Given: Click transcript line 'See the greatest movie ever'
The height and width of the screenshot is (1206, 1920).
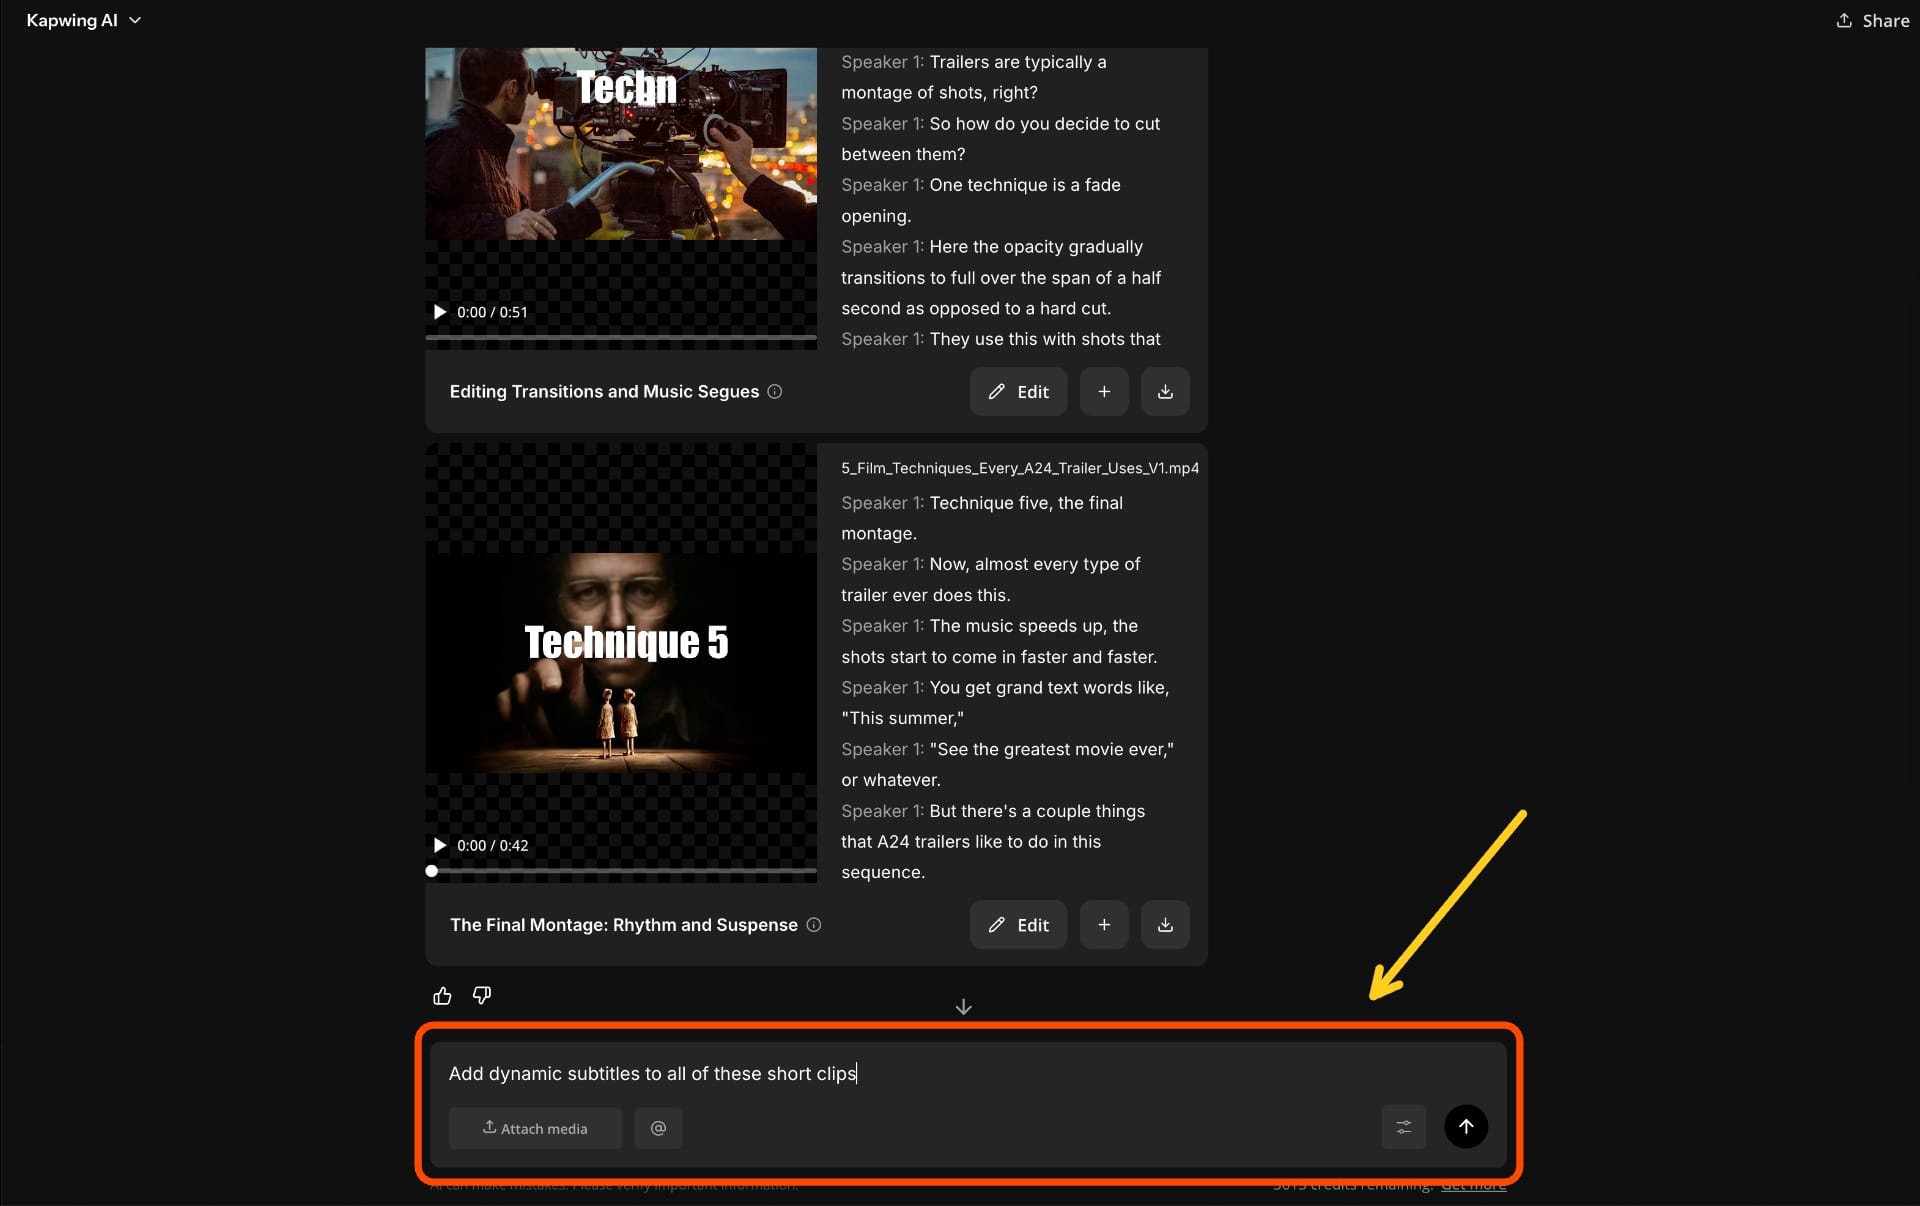Looking at the screenshot, I should tap(1007, 764).
